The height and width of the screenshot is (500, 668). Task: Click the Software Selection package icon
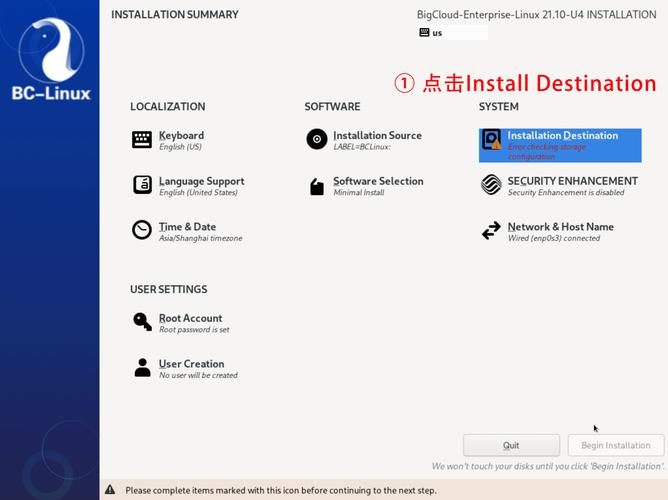coord(317,186)
